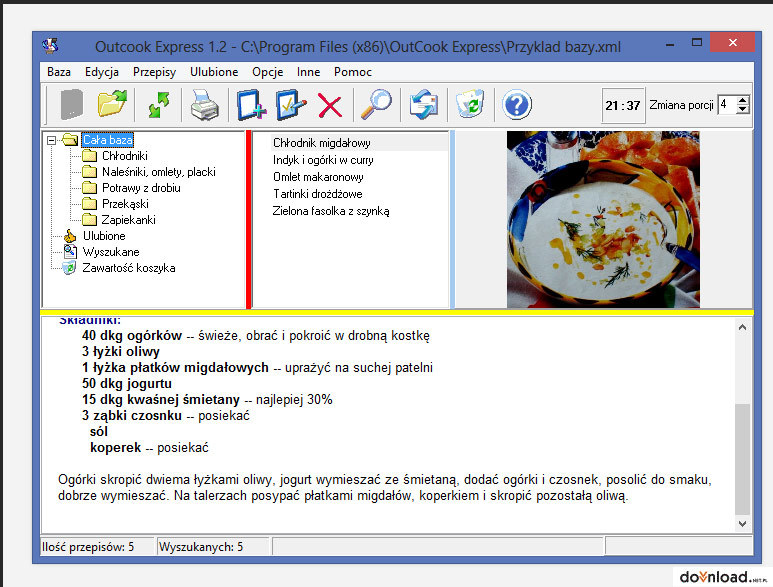The width and height of the screenshot is (773, 587).
Task: Click the recipe text scrollbar up arrow
Action: coord(742,327)
